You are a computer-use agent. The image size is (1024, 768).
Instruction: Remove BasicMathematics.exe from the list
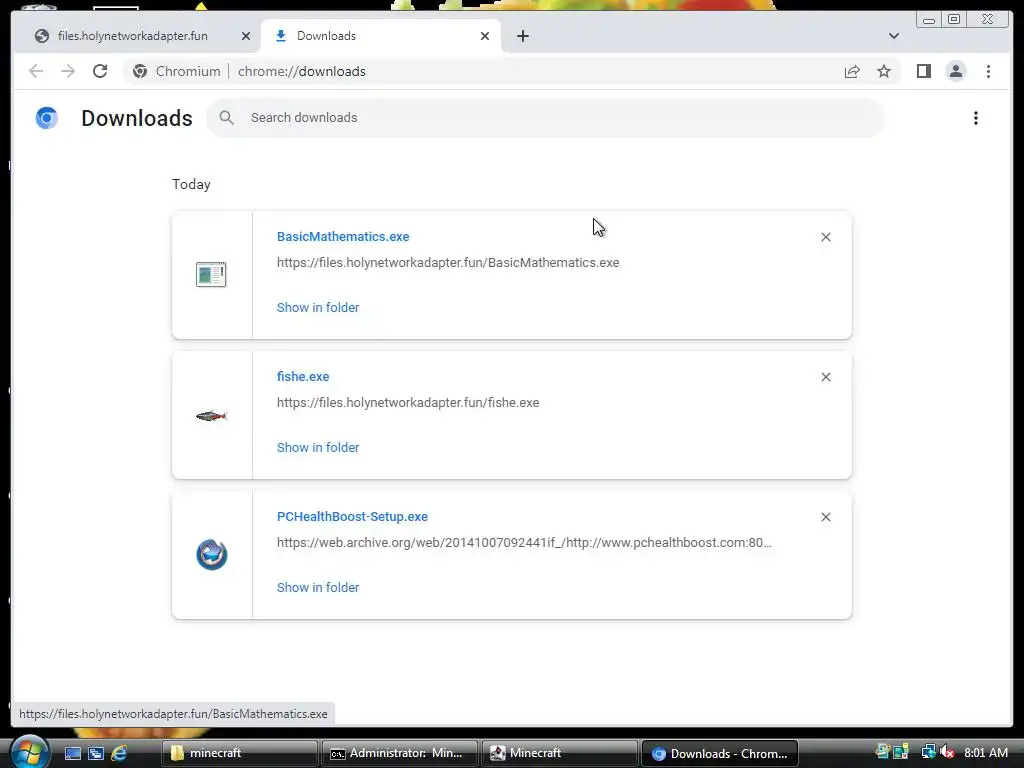click(825, 237)
